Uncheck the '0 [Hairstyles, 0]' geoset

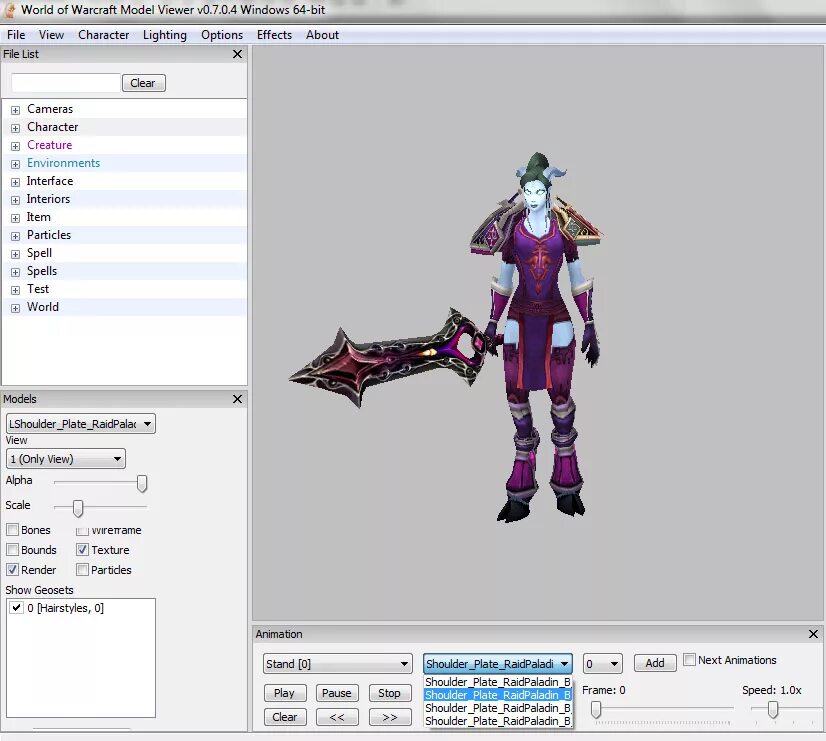point(16,608)
